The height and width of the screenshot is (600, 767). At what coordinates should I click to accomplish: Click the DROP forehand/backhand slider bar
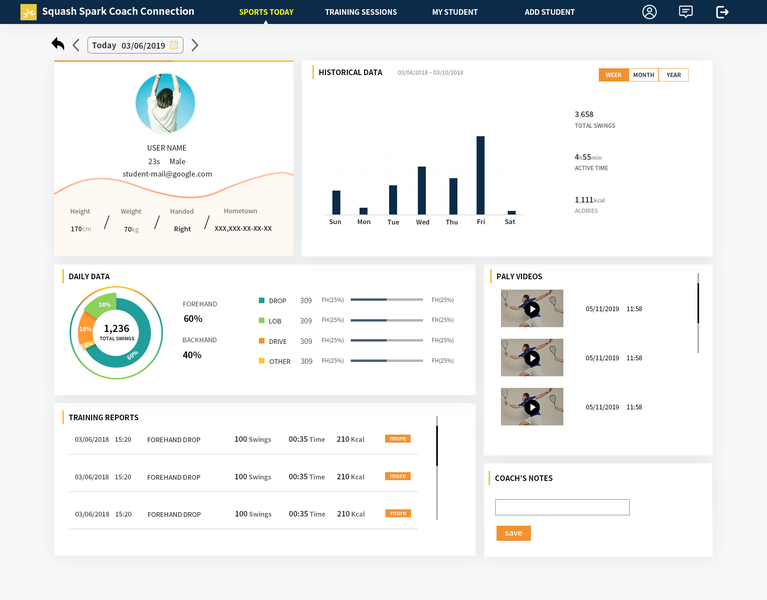[x=386, y=300]
